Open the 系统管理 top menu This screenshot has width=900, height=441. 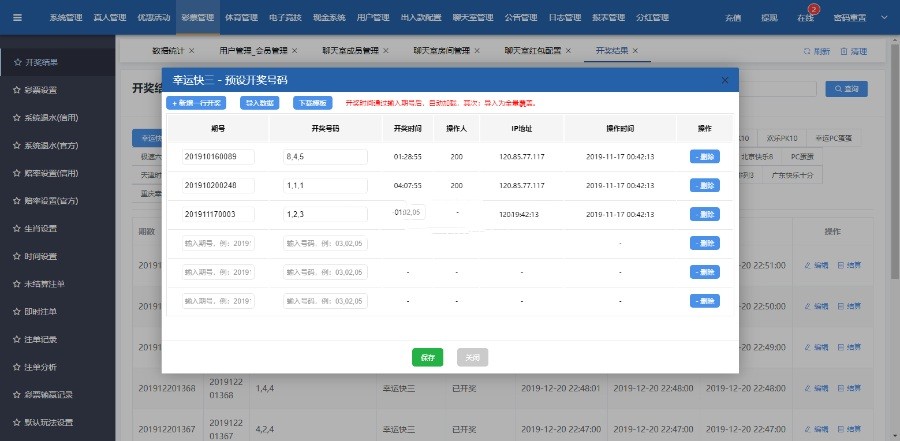65,18
